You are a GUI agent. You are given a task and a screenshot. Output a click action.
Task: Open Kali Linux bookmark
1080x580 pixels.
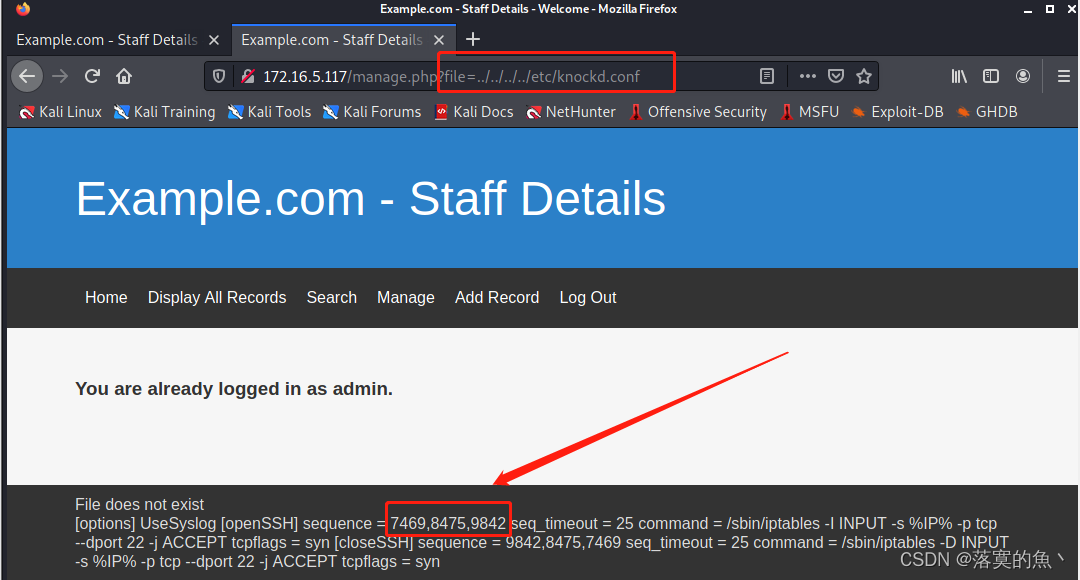(x=60, y=112)
